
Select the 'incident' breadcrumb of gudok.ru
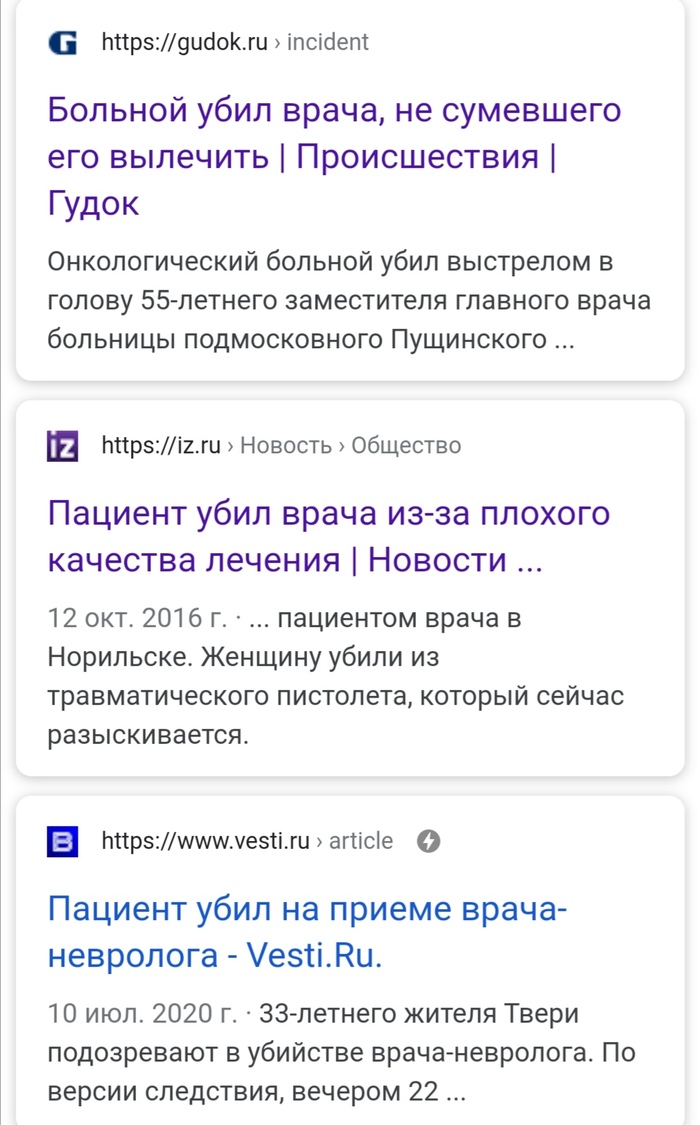coord(328,42)
